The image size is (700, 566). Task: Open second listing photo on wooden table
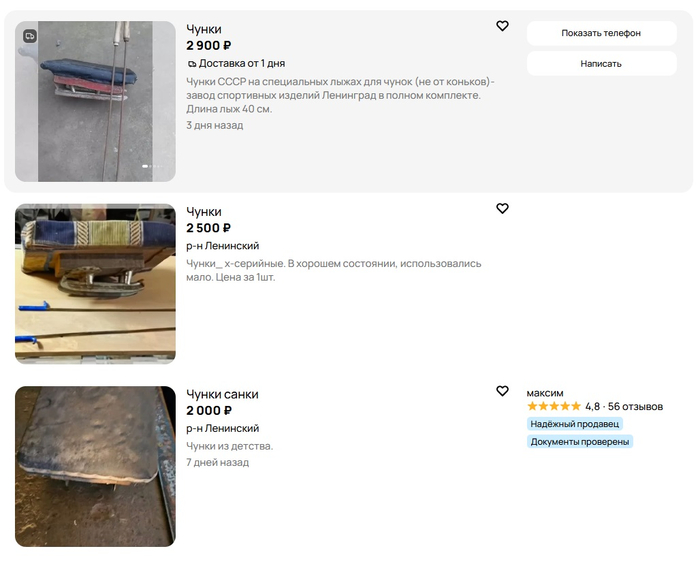point(95,284)
